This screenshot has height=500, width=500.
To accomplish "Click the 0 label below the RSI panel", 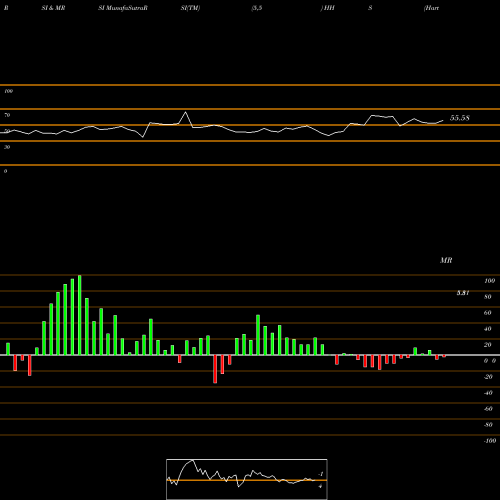I will [x=6, y=171].
